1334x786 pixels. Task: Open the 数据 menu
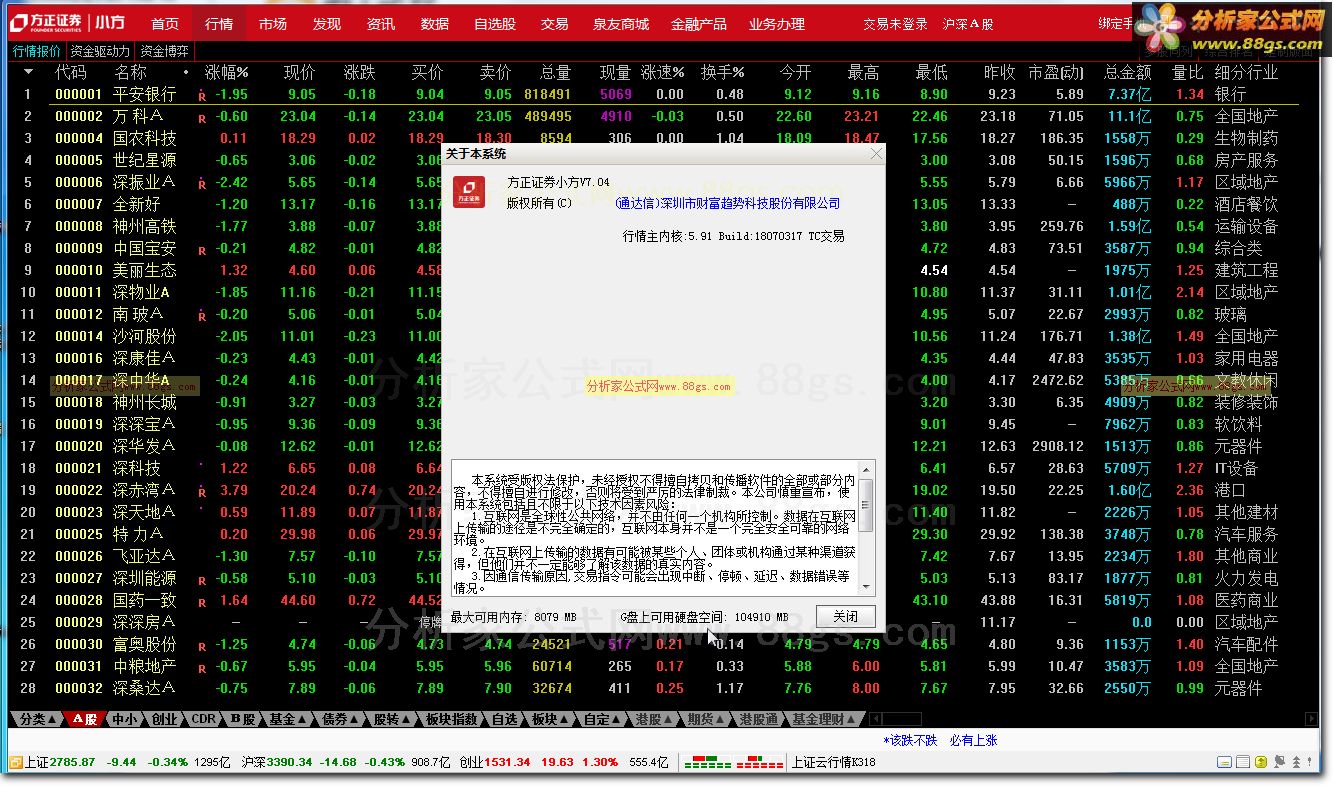pos(434,24)
